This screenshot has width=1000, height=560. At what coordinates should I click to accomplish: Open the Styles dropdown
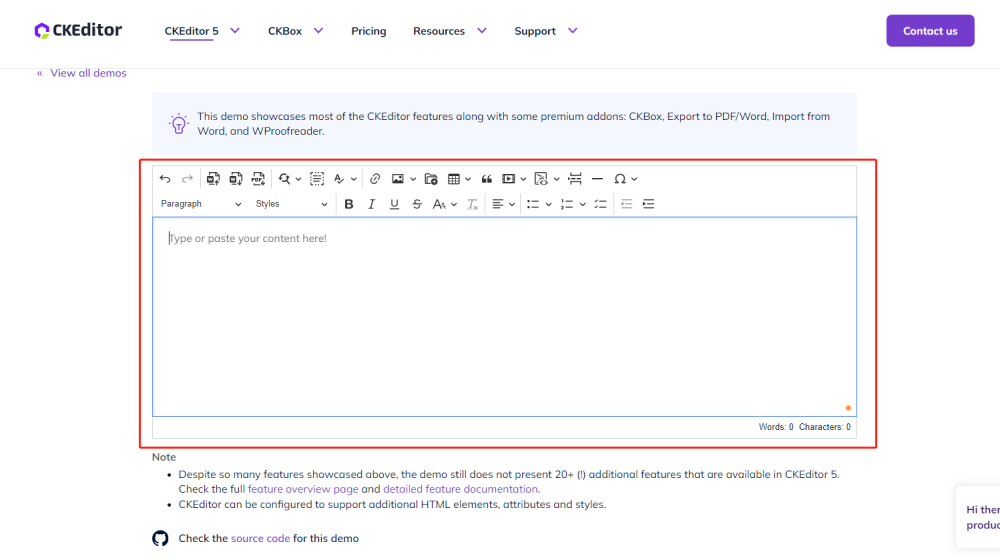[291, 204]
